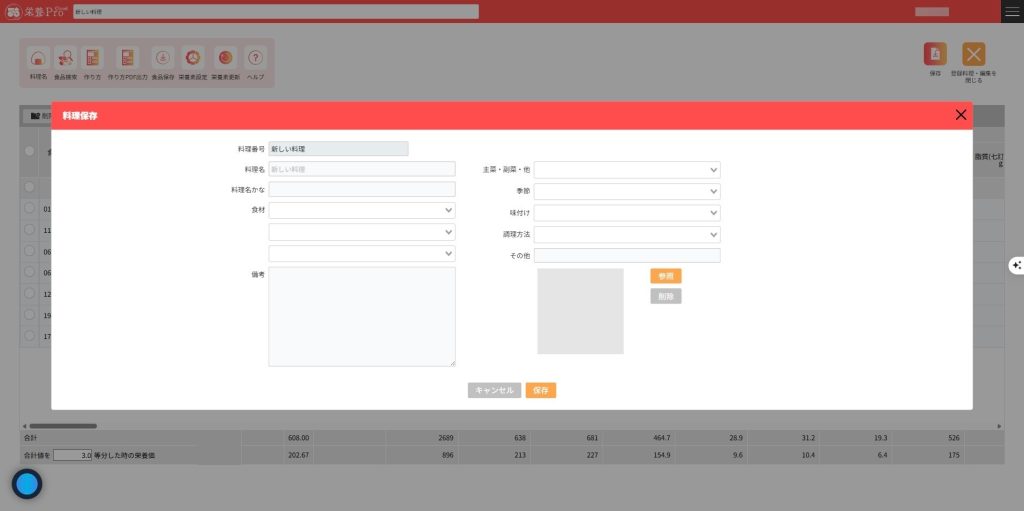Expand the 味付け dropdown

tap(627, 213)
